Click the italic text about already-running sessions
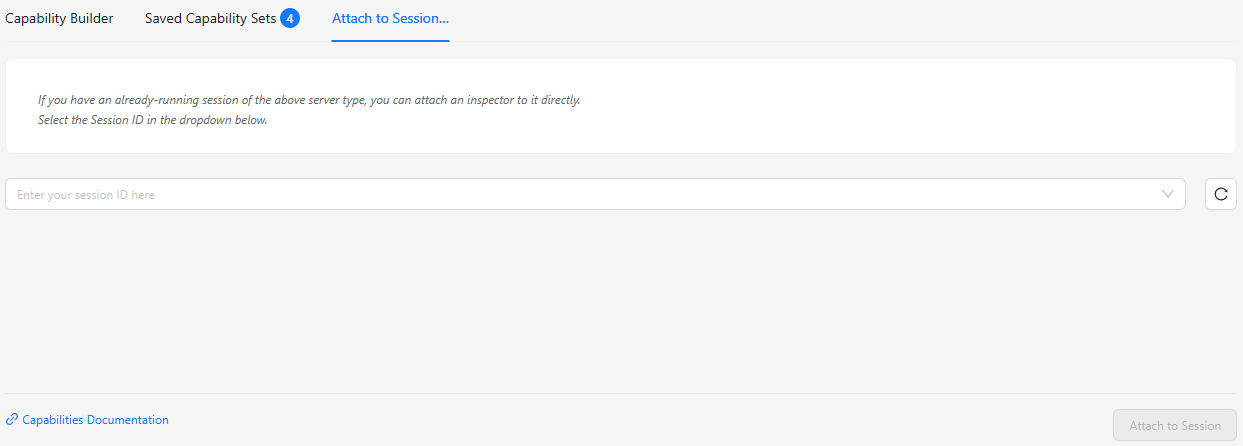Viewport: 1243px width, 446px height. (309, 100)
